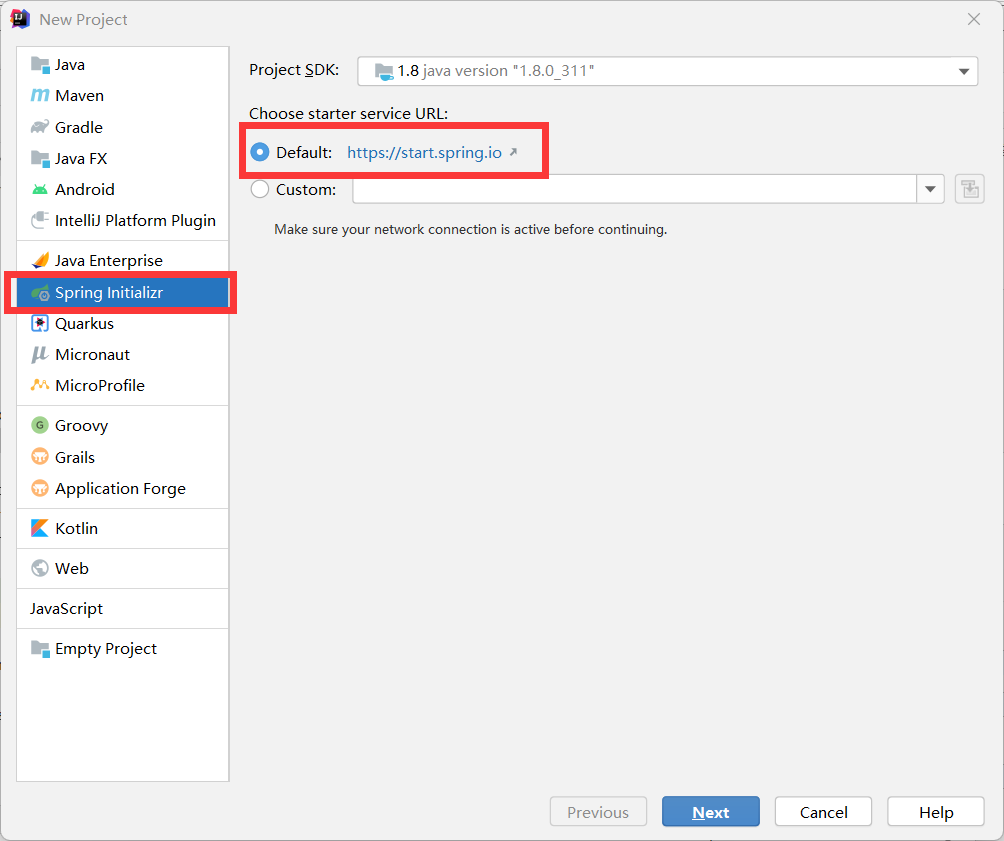Click the Project SDK version text
This screenshot has height=841, width=1004.
click(496, 71)
